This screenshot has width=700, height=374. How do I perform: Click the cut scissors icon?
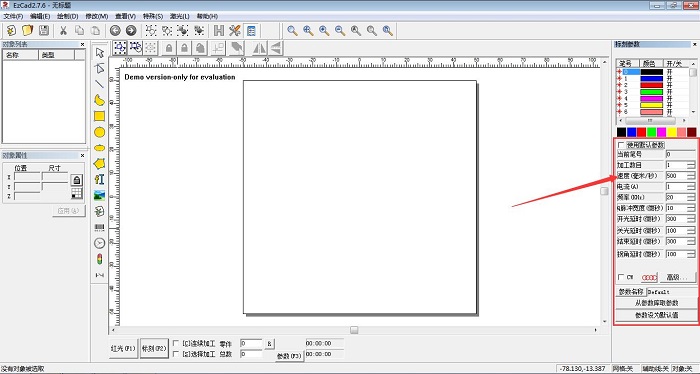pyautogui.click(x=63, y=30)
